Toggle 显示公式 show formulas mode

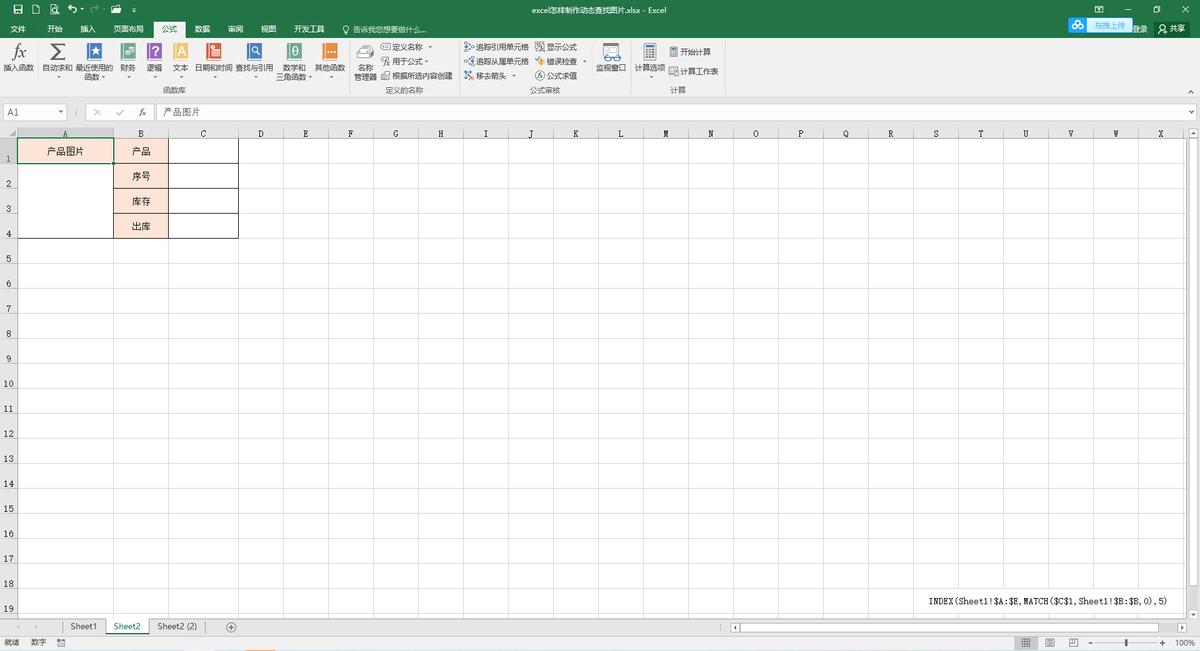[x=556, y=47]
